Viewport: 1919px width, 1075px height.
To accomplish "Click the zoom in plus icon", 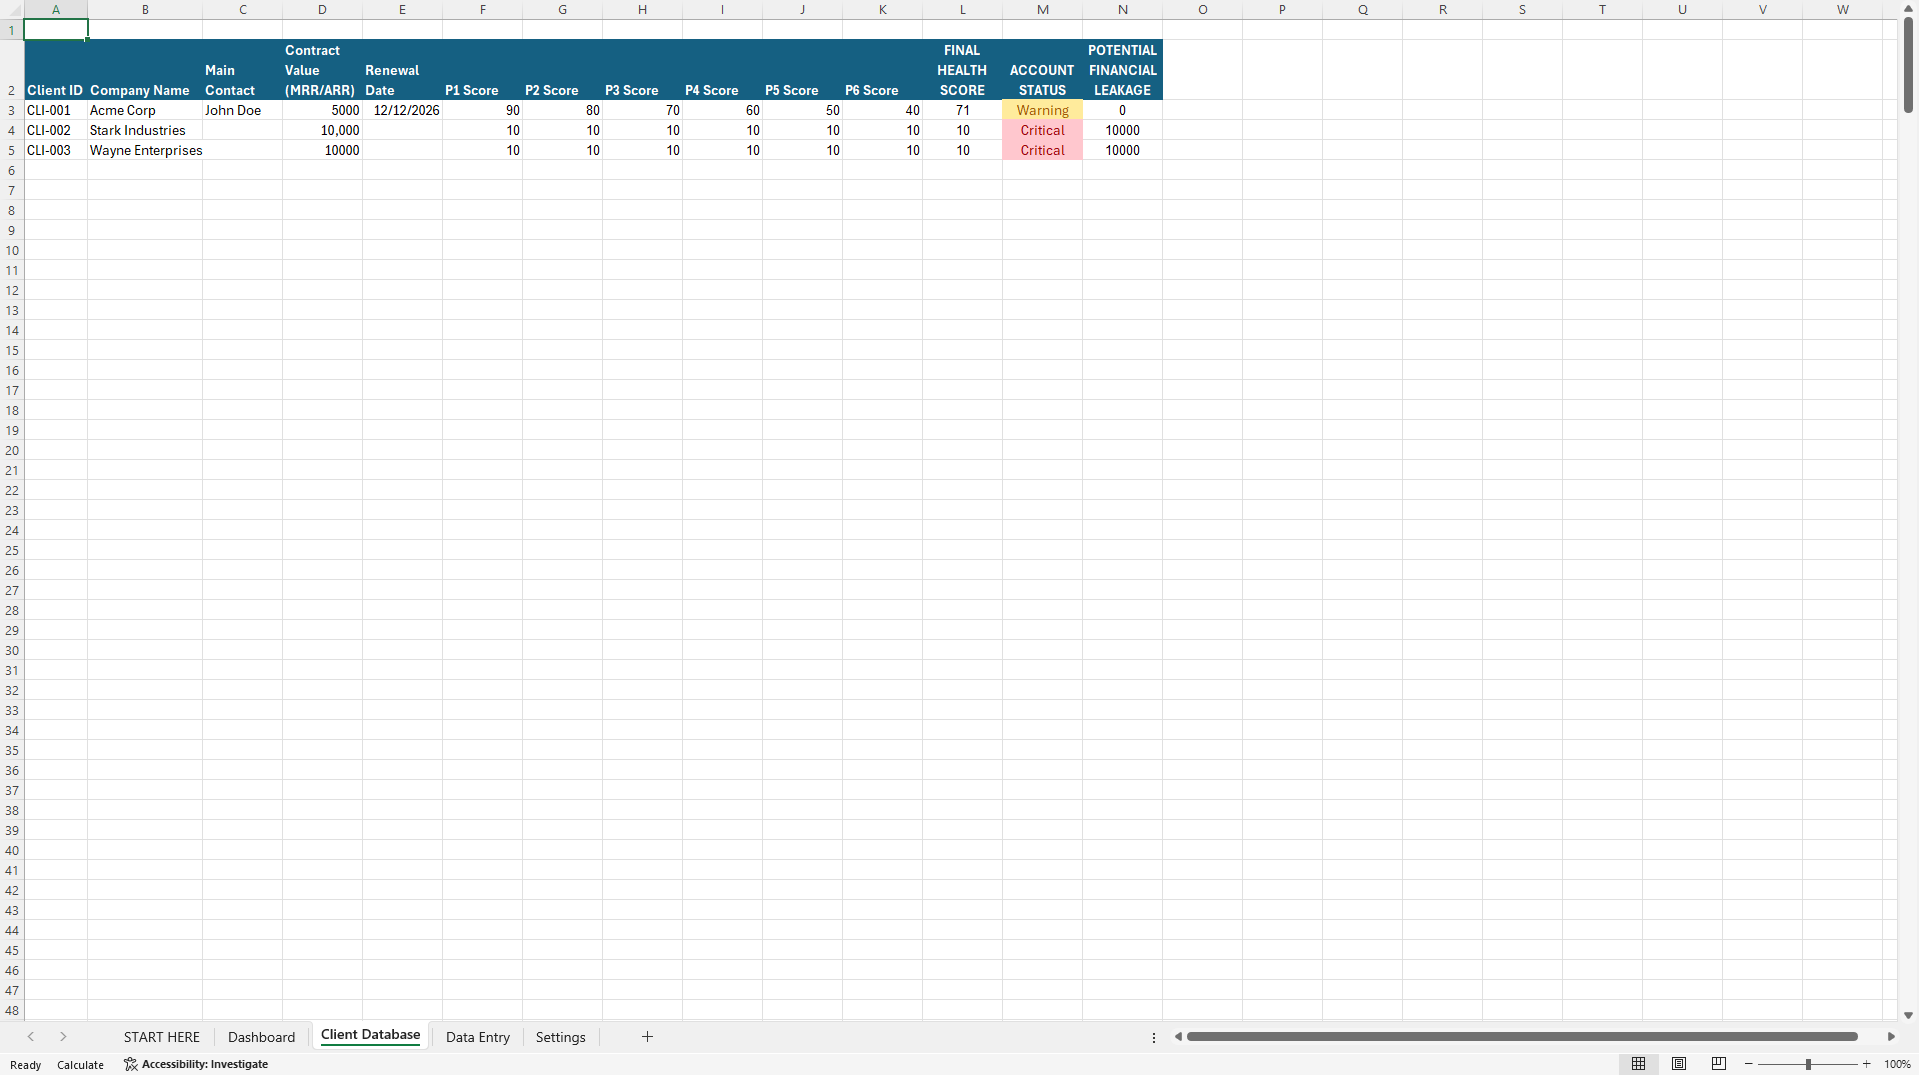I will (1866, 1064).
